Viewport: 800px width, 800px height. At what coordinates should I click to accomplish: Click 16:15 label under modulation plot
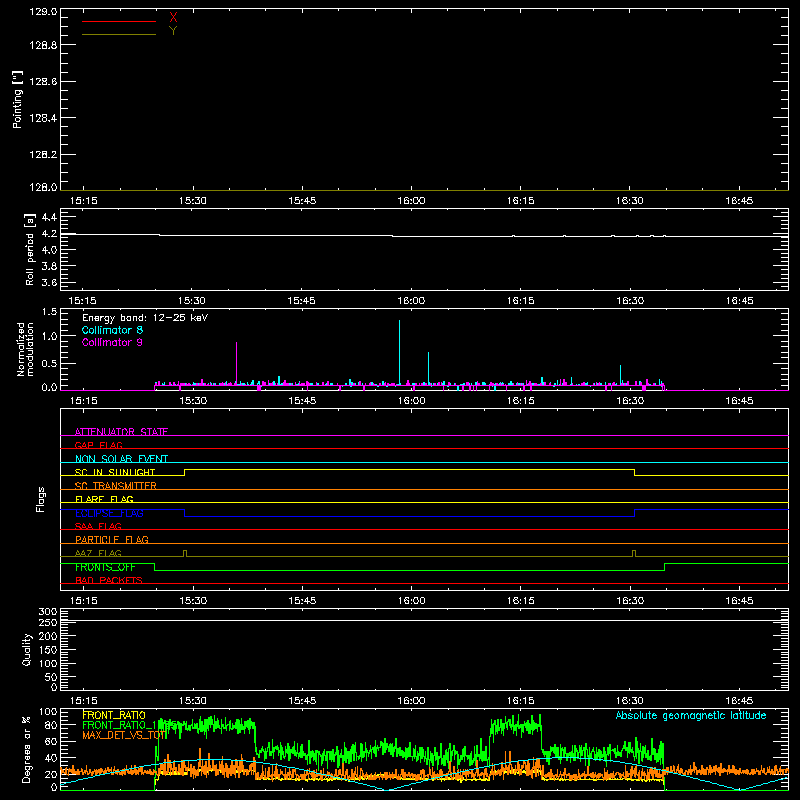click(521, 401)
